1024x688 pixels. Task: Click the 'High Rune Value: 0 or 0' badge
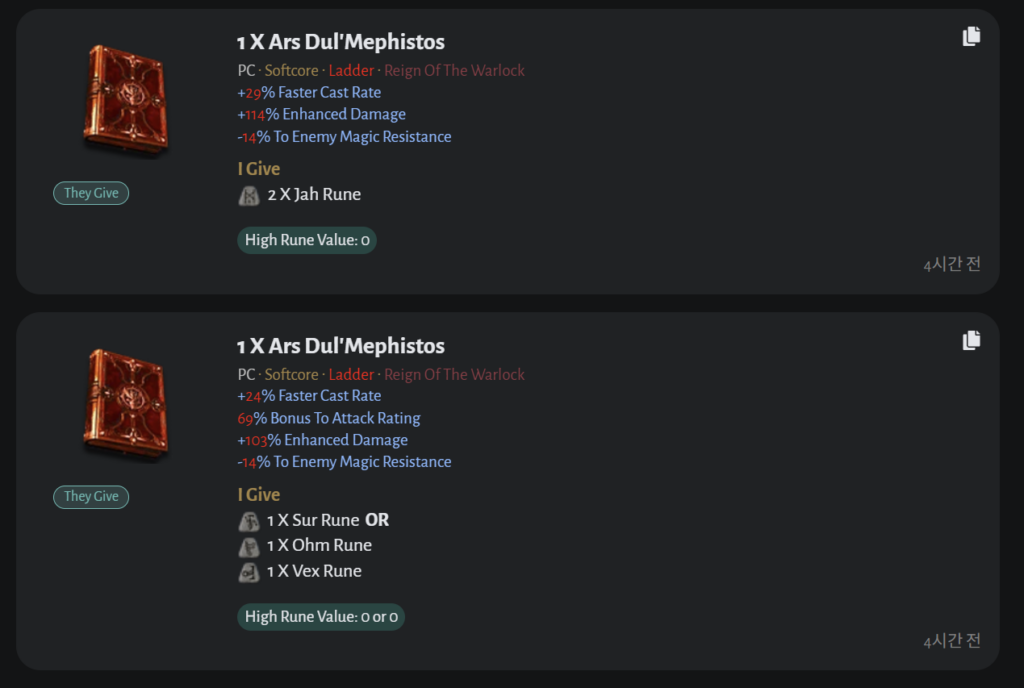point(321,616)
